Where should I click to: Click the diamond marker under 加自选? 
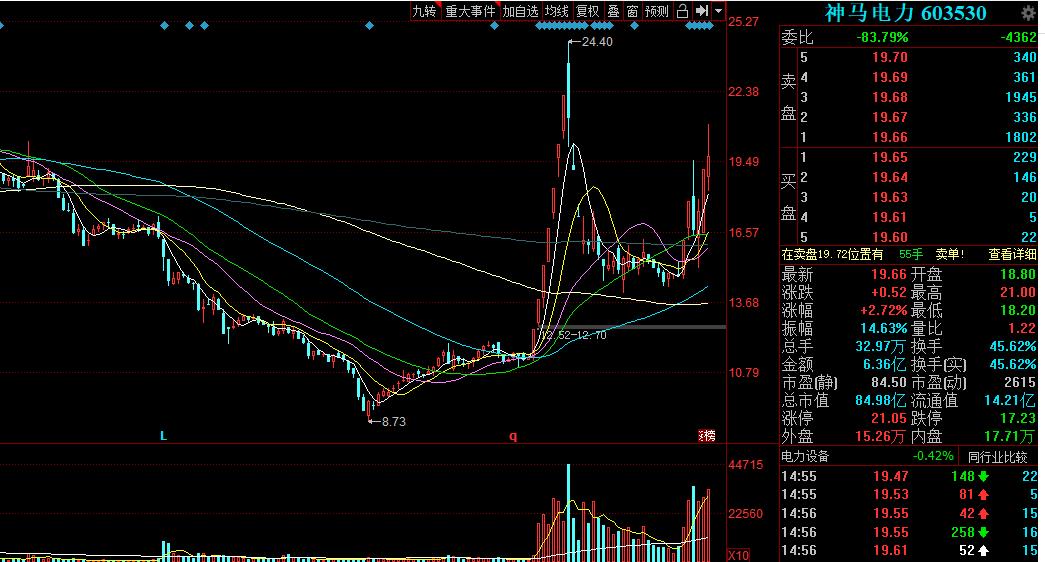(x=494, y=25)
